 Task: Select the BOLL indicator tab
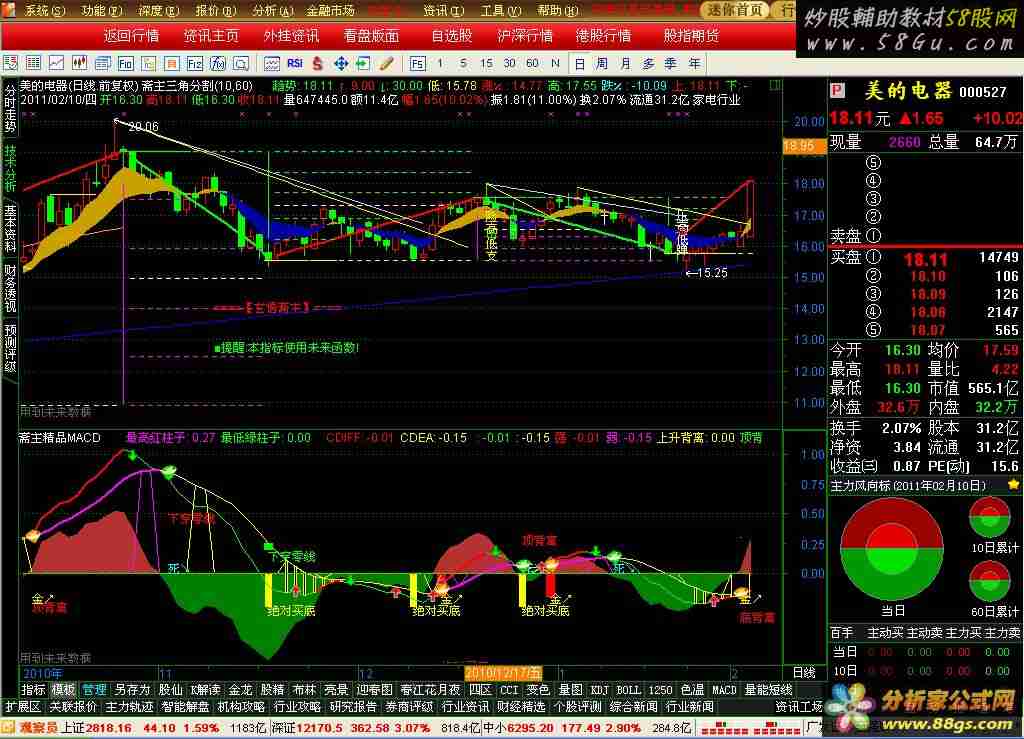coord(628,690)
